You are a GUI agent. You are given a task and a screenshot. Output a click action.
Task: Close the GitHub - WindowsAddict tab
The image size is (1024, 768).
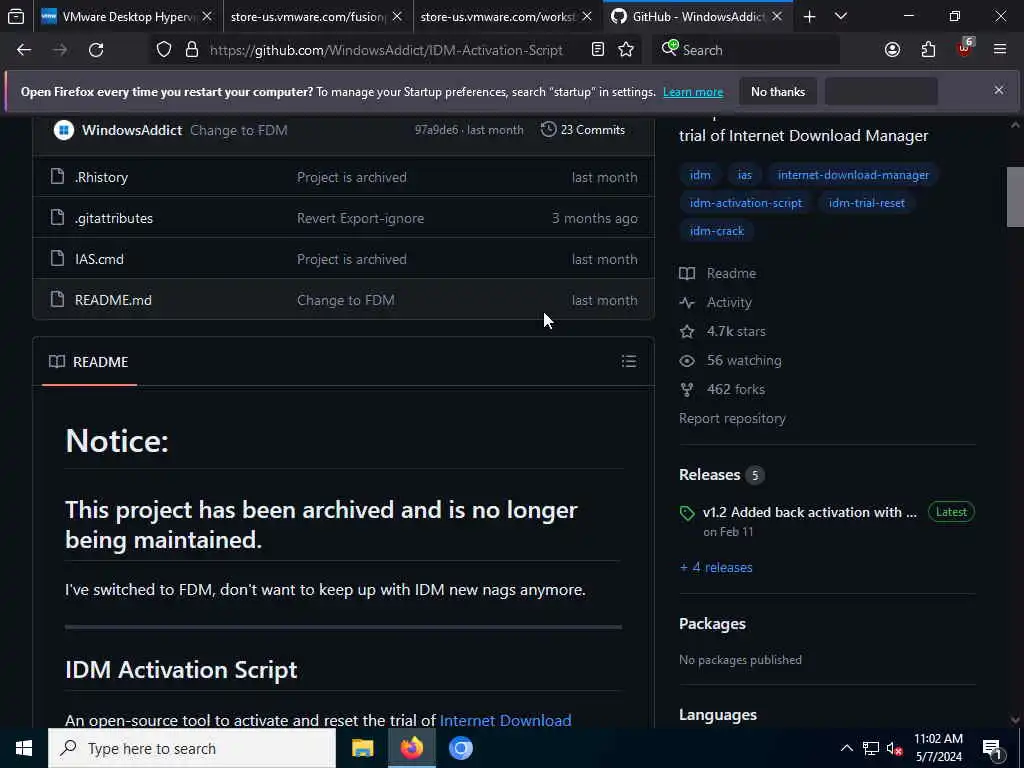[776, 17]
